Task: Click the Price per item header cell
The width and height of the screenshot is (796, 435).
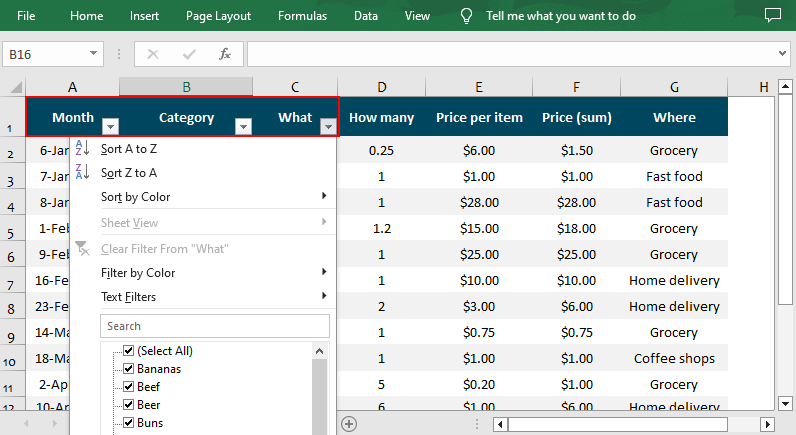Action: click(479, 117)
